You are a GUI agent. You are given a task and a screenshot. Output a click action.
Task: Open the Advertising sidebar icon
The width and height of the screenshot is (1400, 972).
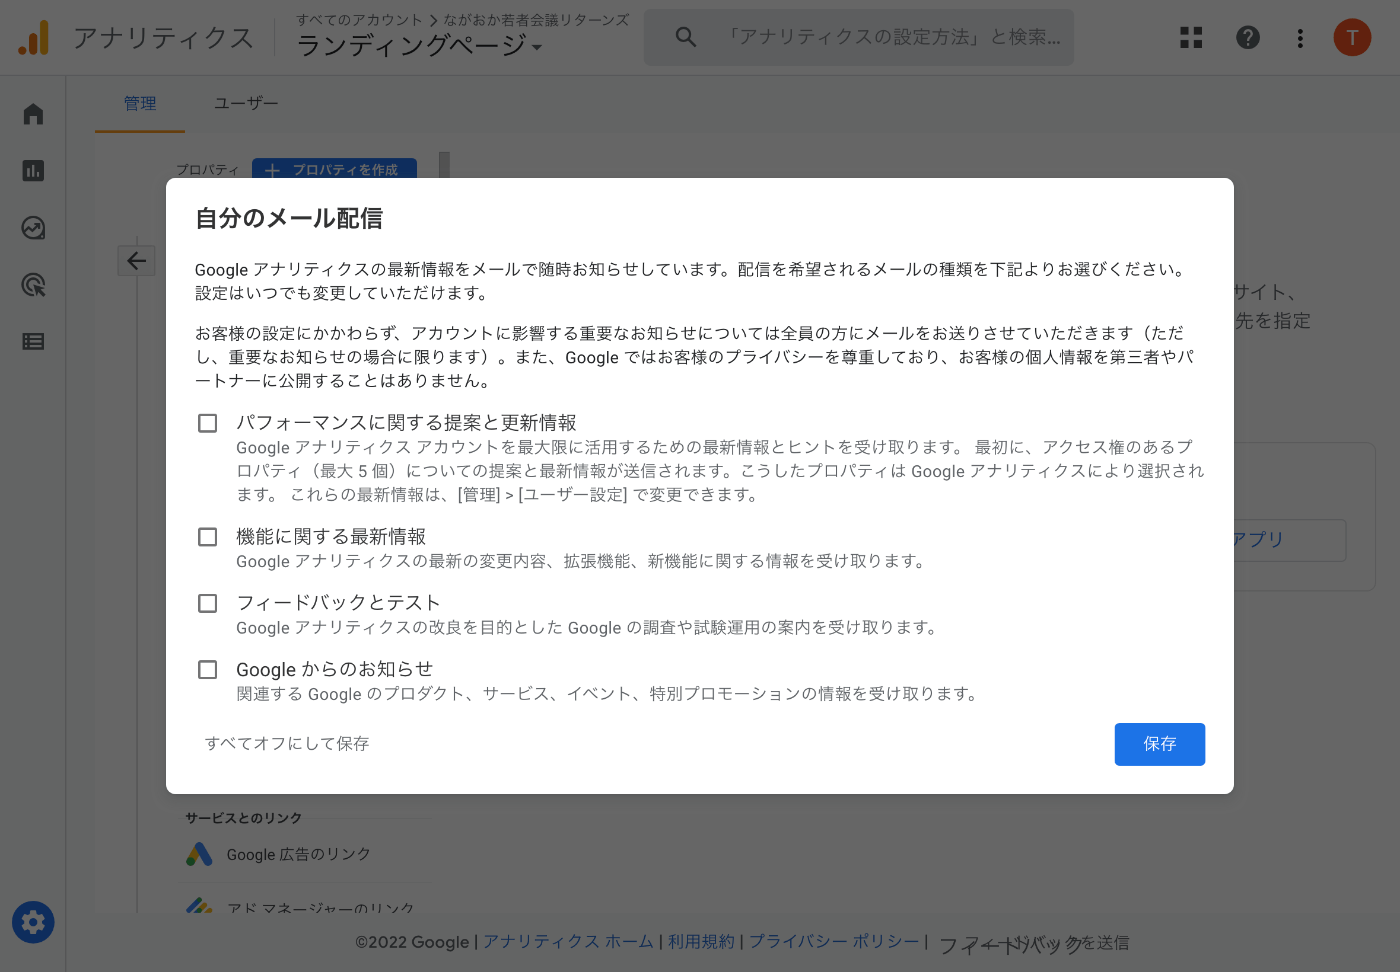tap(33, 285)
